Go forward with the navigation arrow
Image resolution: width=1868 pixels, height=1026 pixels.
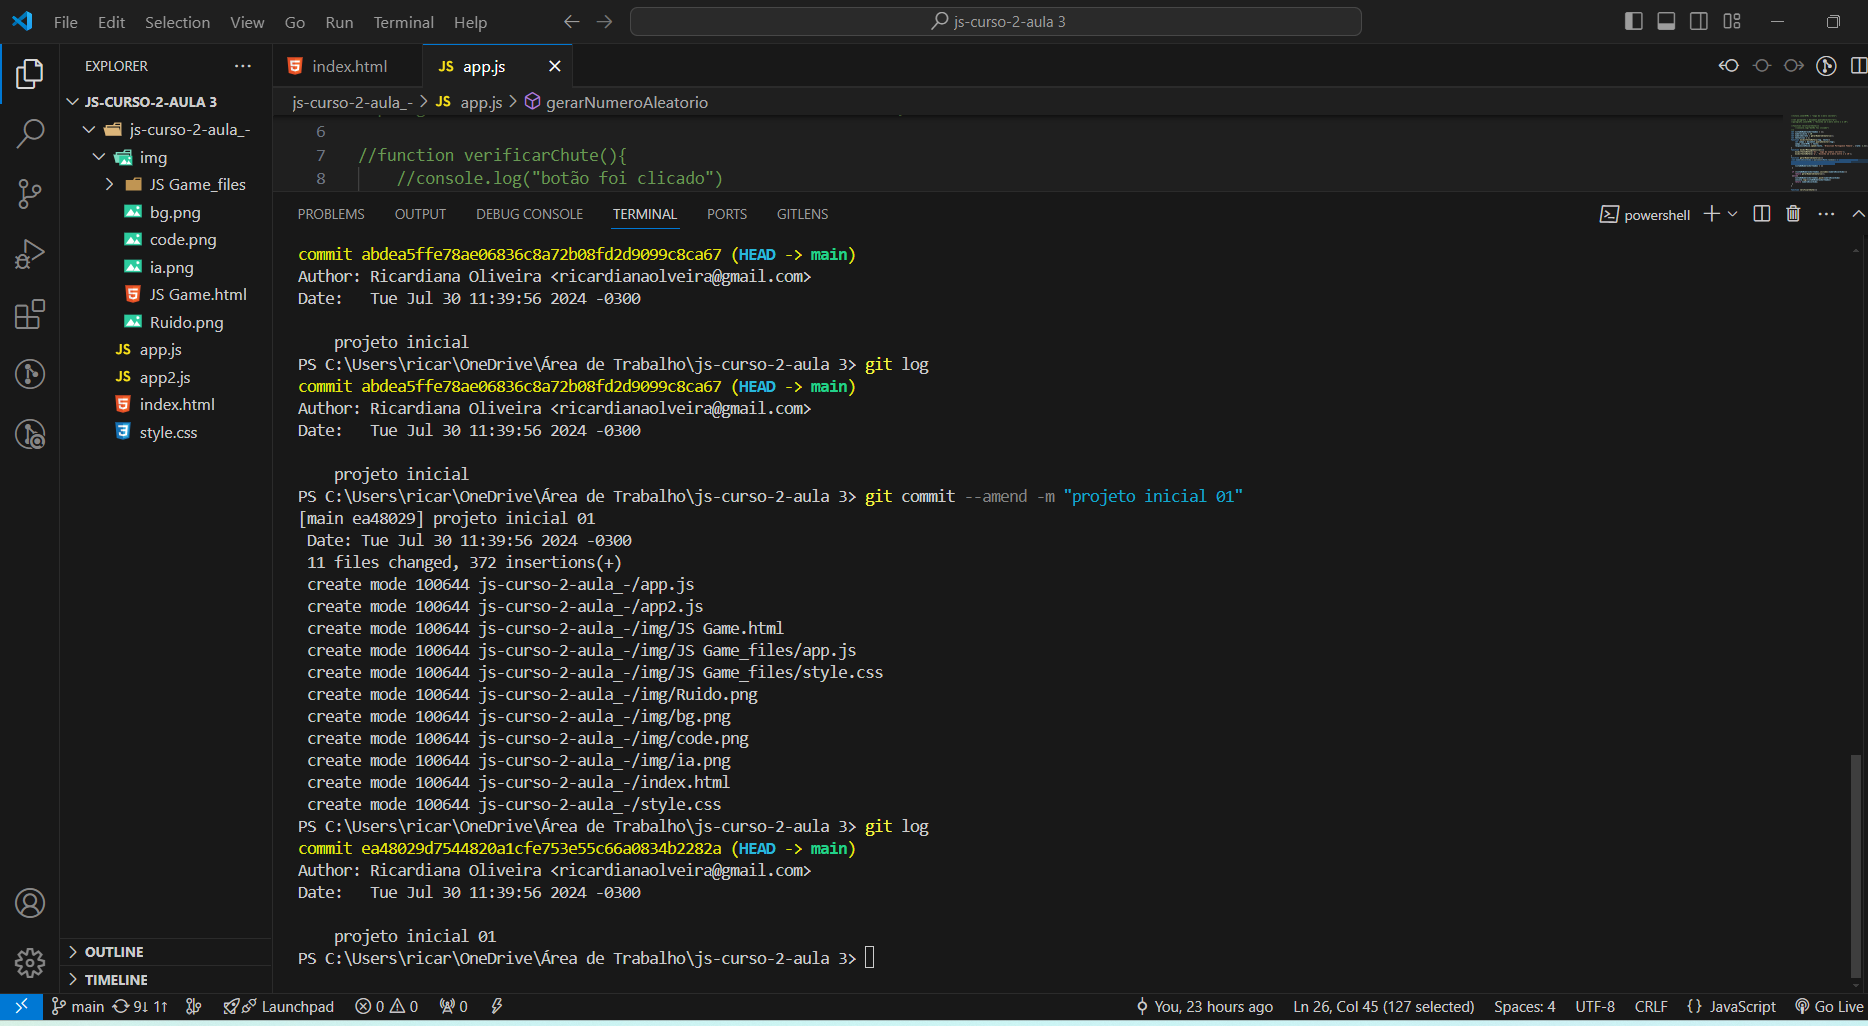[604, 21]
